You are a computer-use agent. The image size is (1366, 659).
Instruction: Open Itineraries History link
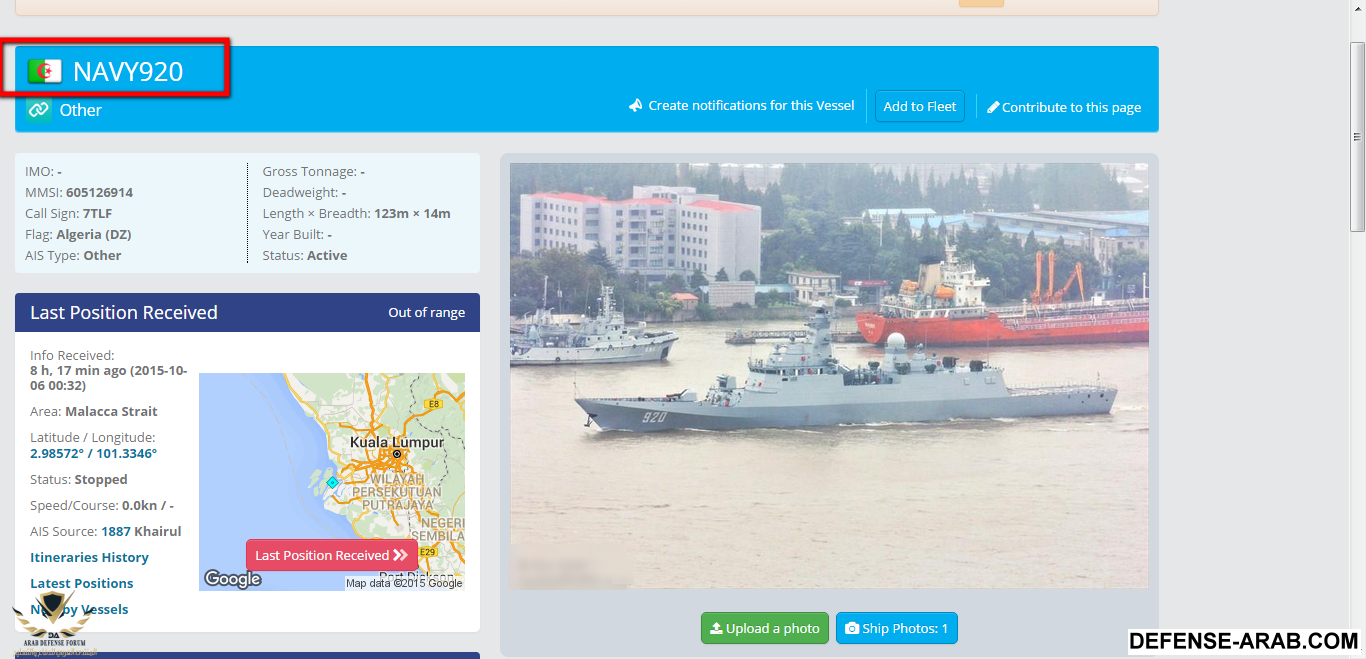[89, 557]
